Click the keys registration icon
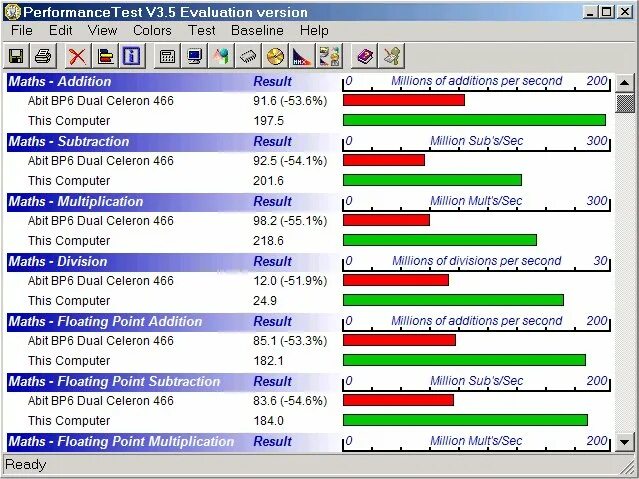Image resolution: width=639 pixels, height=479 pixels. click(x=392, y=56)
